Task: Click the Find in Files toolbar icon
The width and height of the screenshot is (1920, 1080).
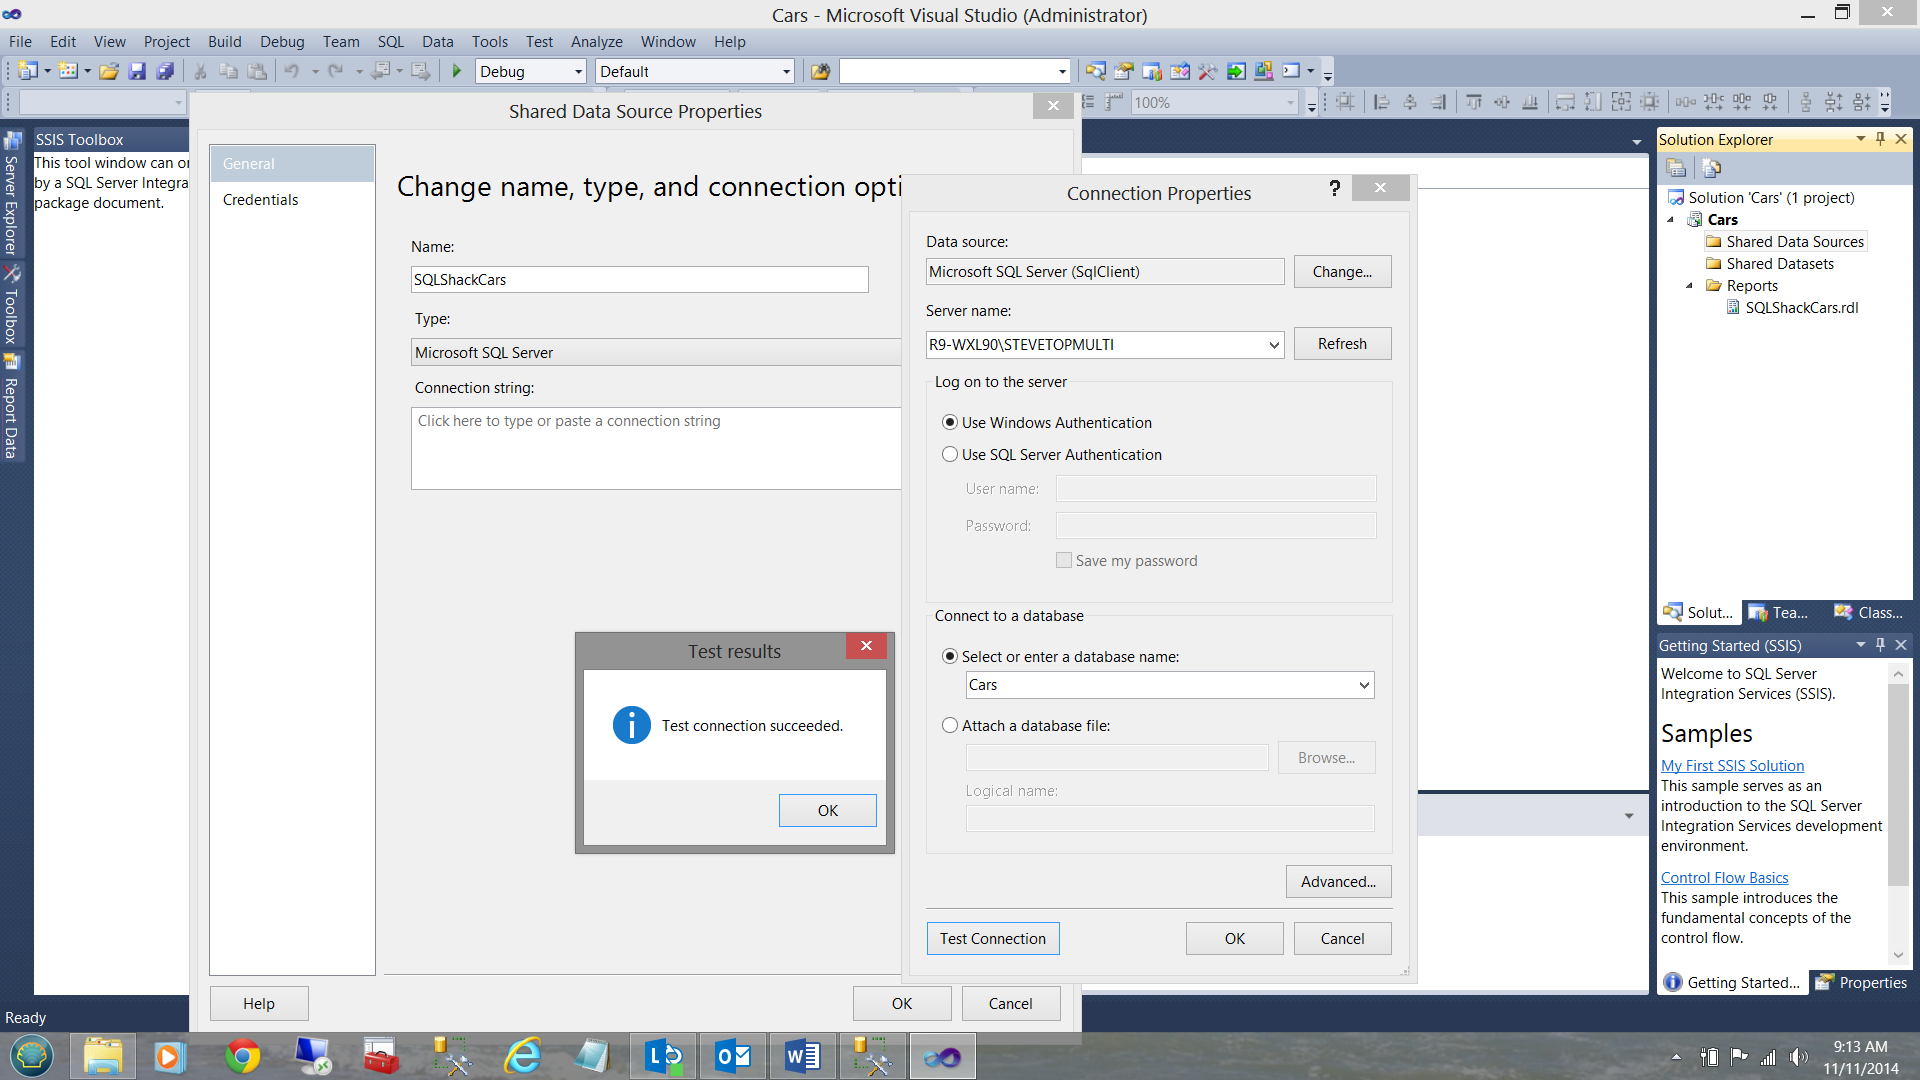Action: 820,71
